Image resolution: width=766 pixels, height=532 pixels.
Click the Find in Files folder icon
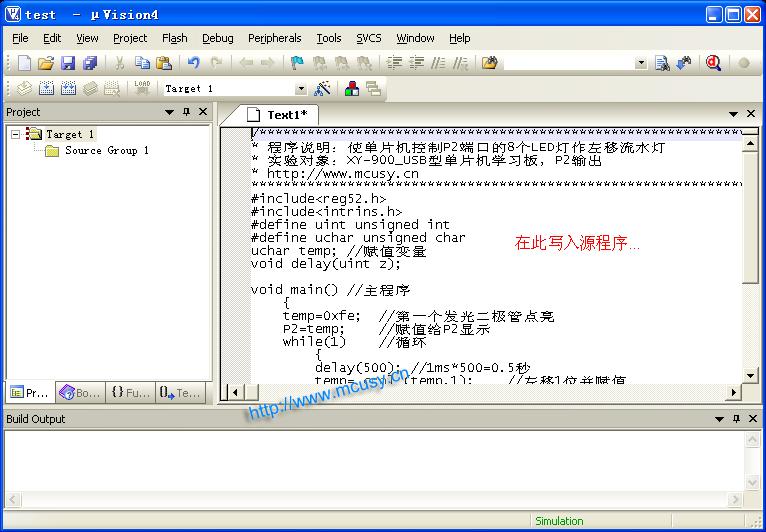click(x=489, y=63)
